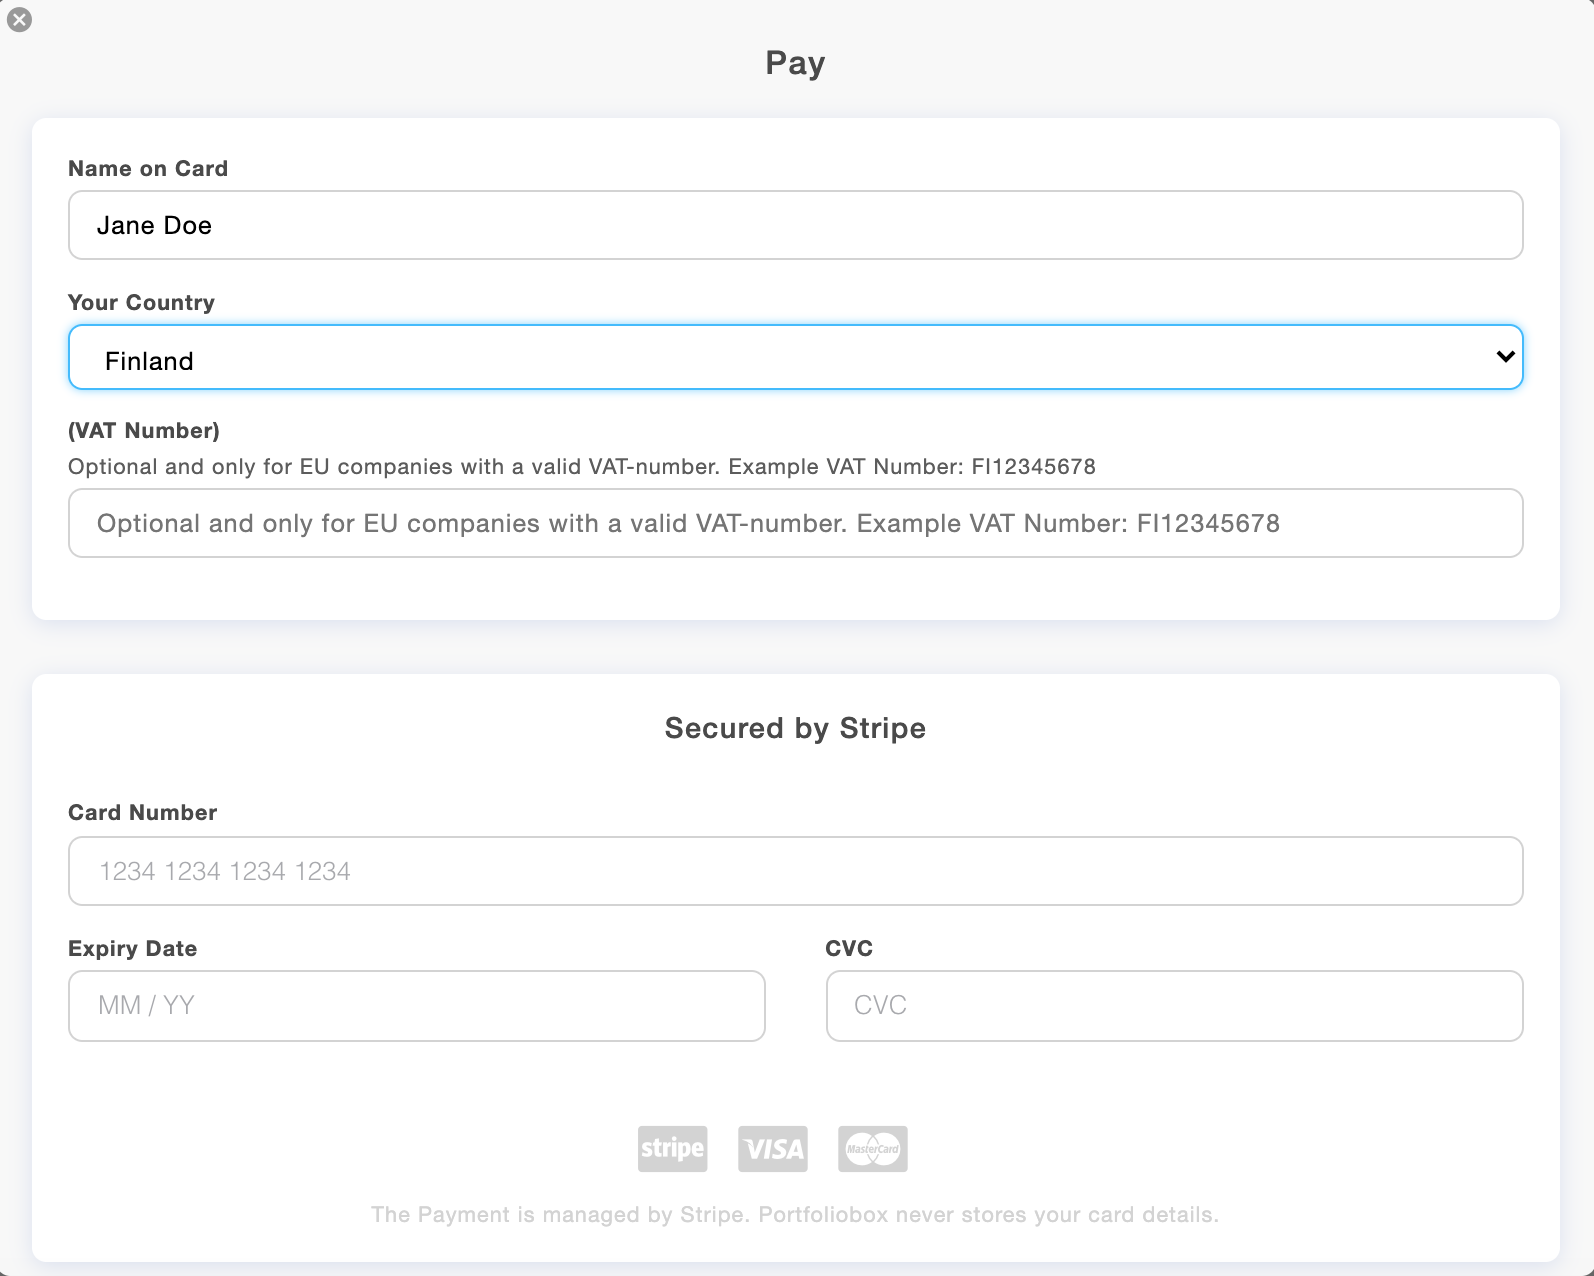Select the CVC input field
Image resolution: width=1594 pixels, height=1276 pixels.
(1174, 1006)
